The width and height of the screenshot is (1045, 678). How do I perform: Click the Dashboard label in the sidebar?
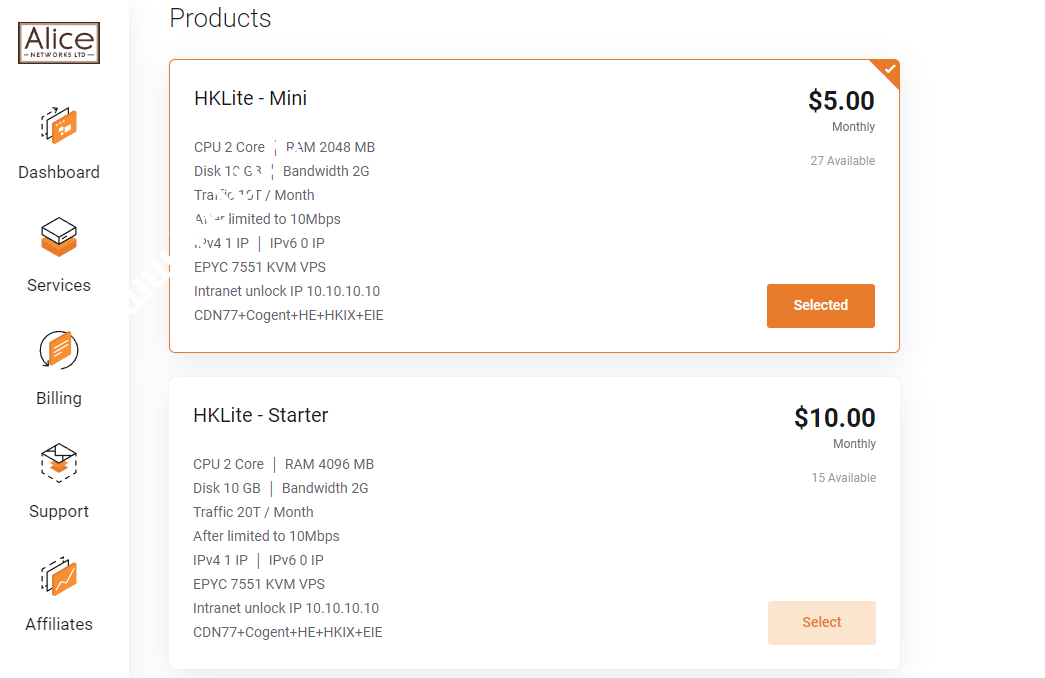tap(58, 171)
